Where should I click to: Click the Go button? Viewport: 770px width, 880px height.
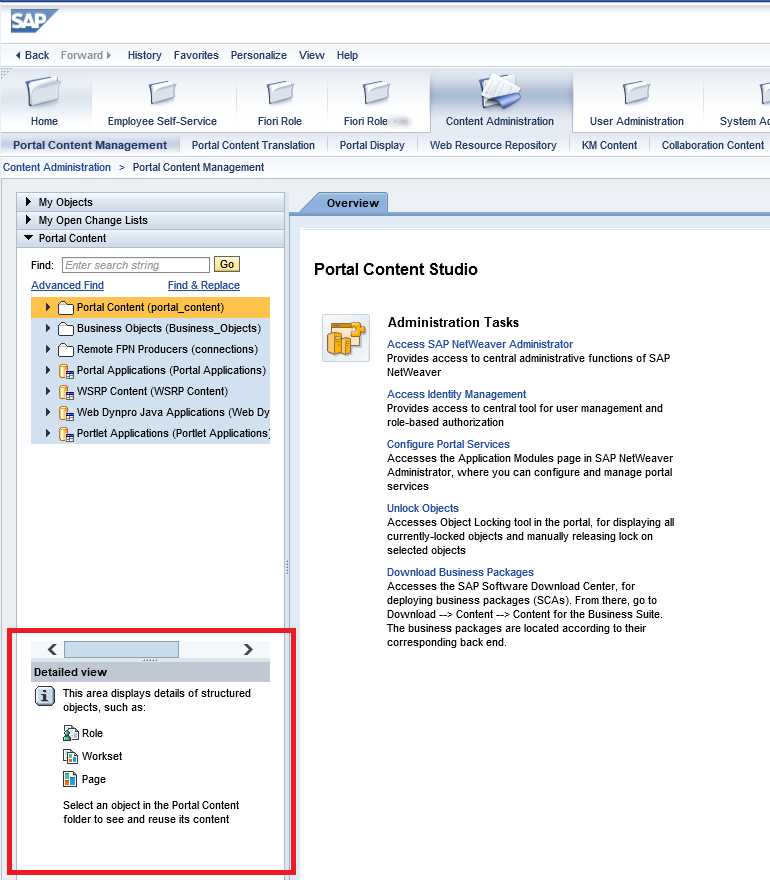227,264
